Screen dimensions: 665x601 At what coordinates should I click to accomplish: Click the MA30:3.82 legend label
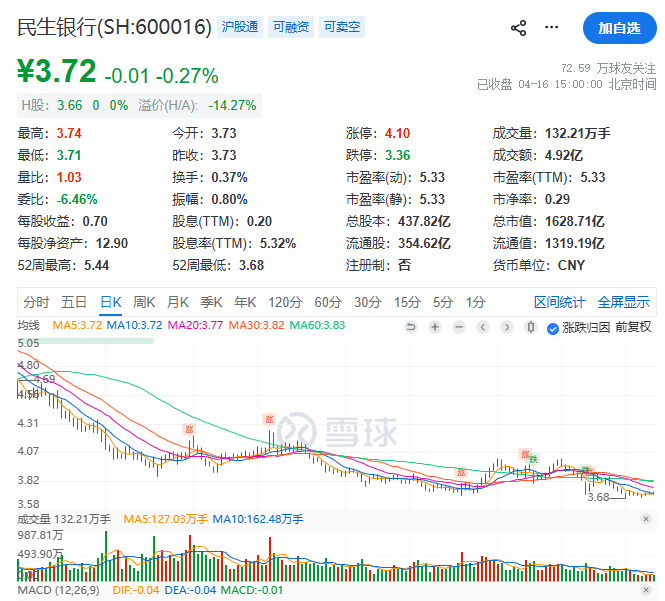point(256,325)
